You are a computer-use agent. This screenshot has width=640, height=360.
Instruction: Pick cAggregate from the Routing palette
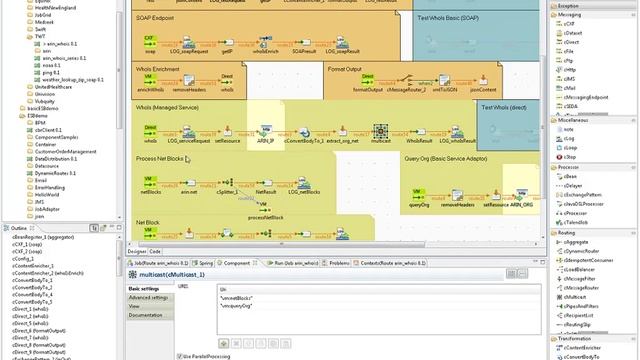click(576, 242)
